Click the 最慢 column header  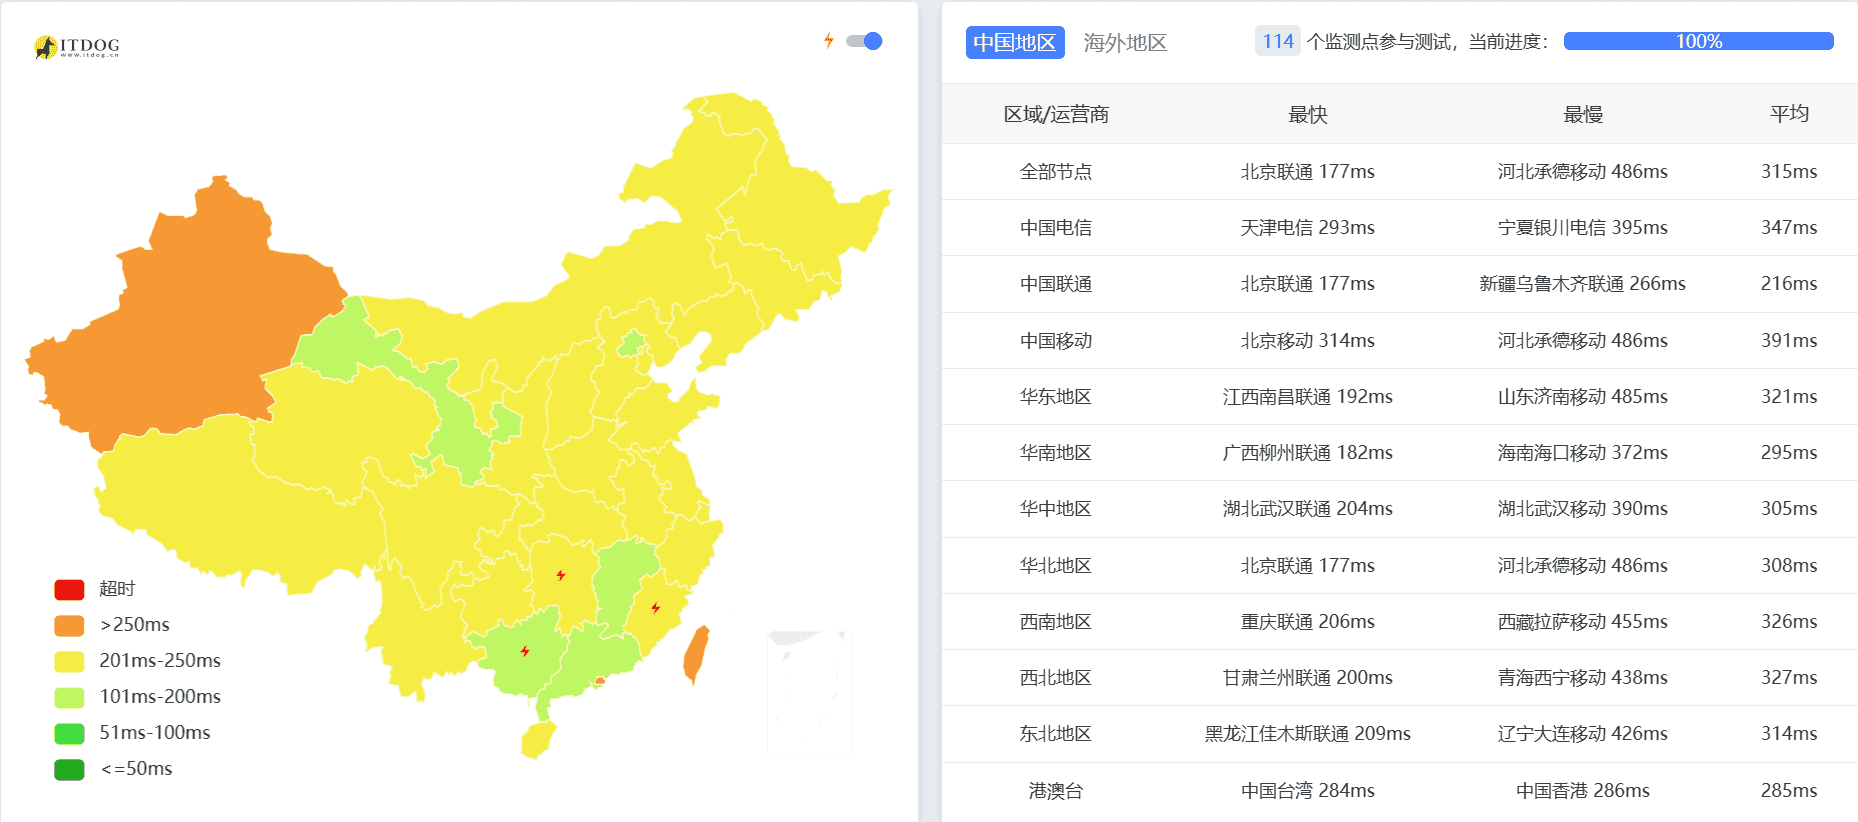pyautogui.click(x=1583, y=114)
